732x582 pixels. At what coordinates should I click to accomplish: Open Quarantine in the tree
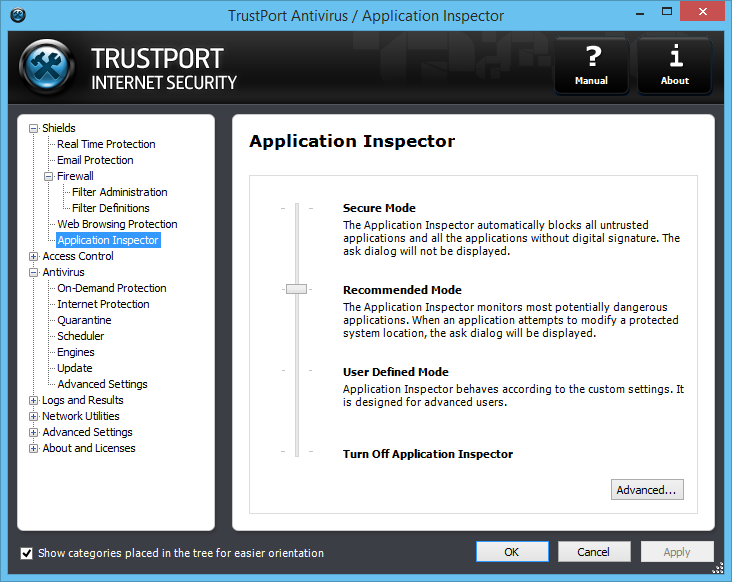pos(84,320)
